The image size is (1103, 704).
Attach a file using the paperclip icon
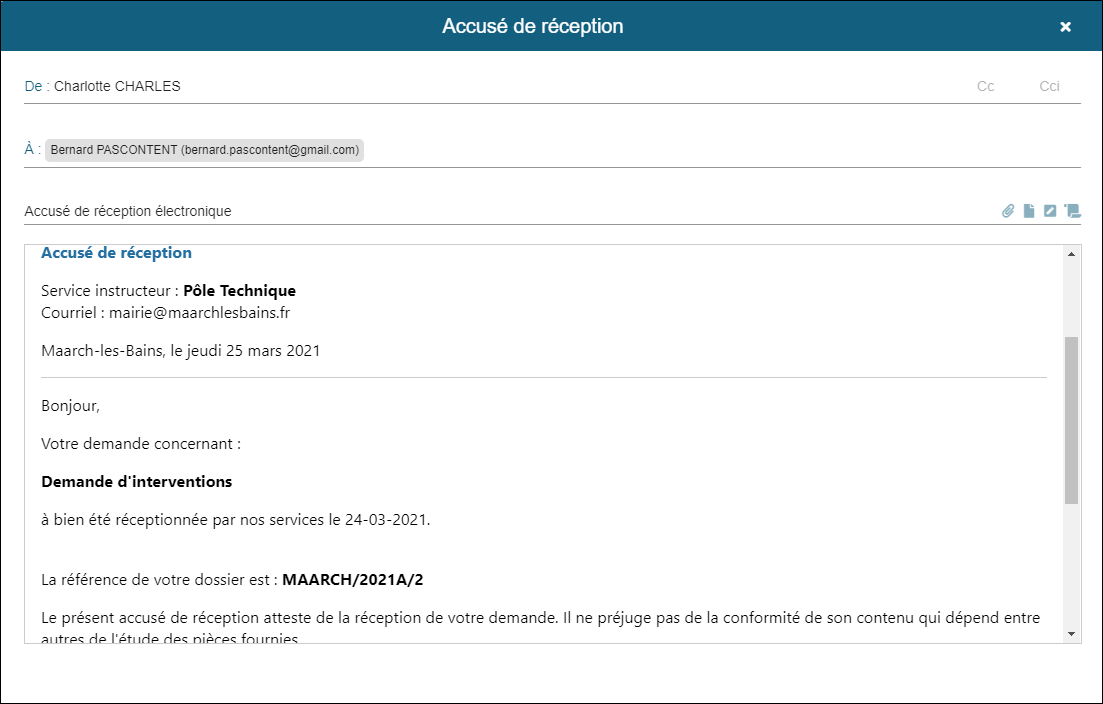coord(1008,211)
